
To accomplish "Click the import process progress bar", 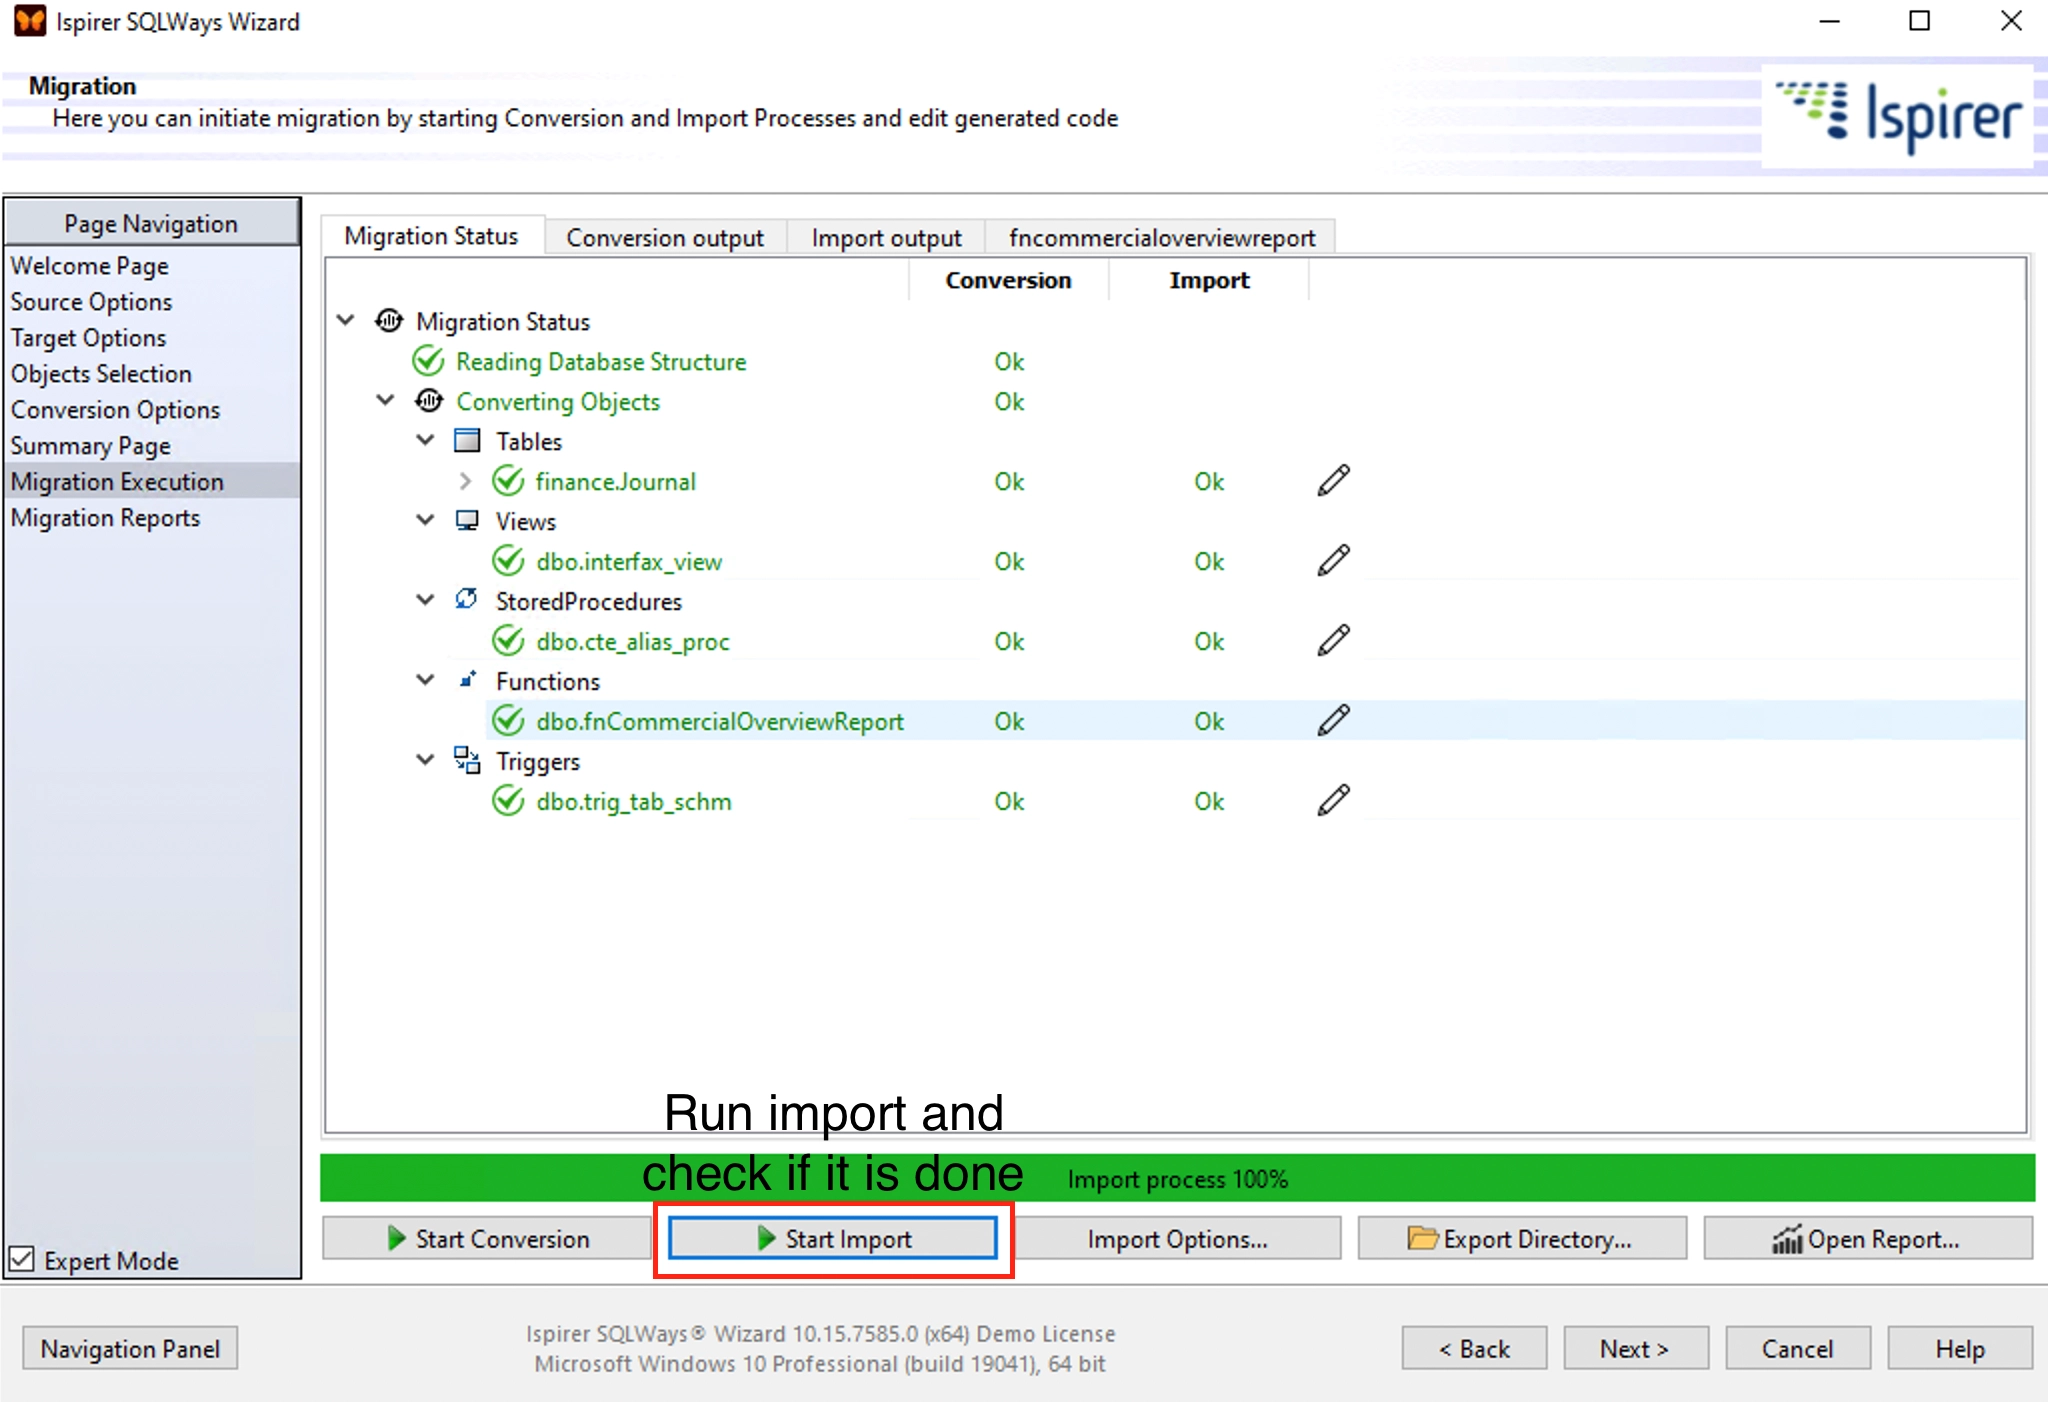I will coord(1177,1178).
